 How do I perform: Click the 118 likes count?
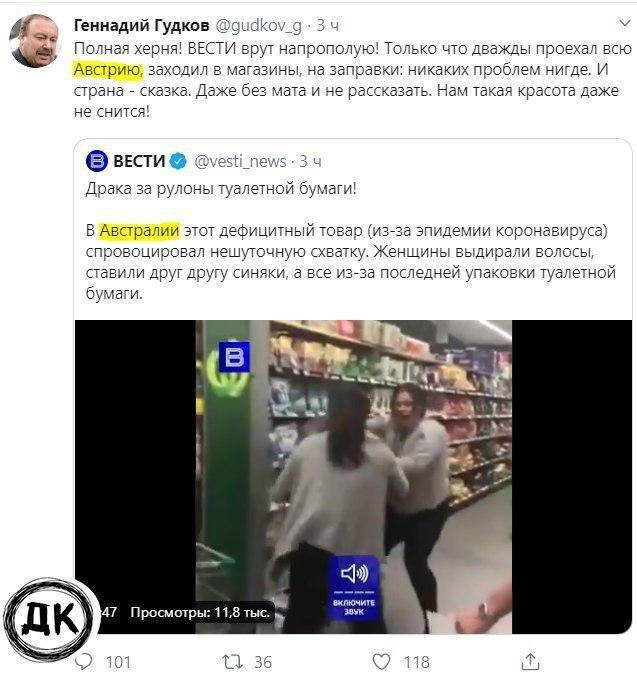[416, 662]
